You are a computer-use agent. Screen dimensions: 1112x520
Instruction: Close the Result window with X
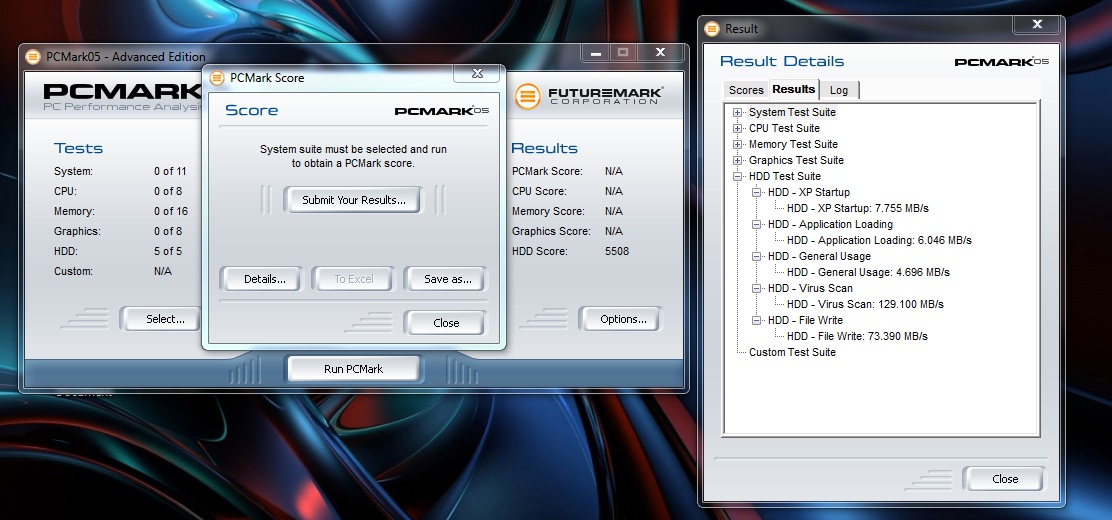pos(1037,24)
